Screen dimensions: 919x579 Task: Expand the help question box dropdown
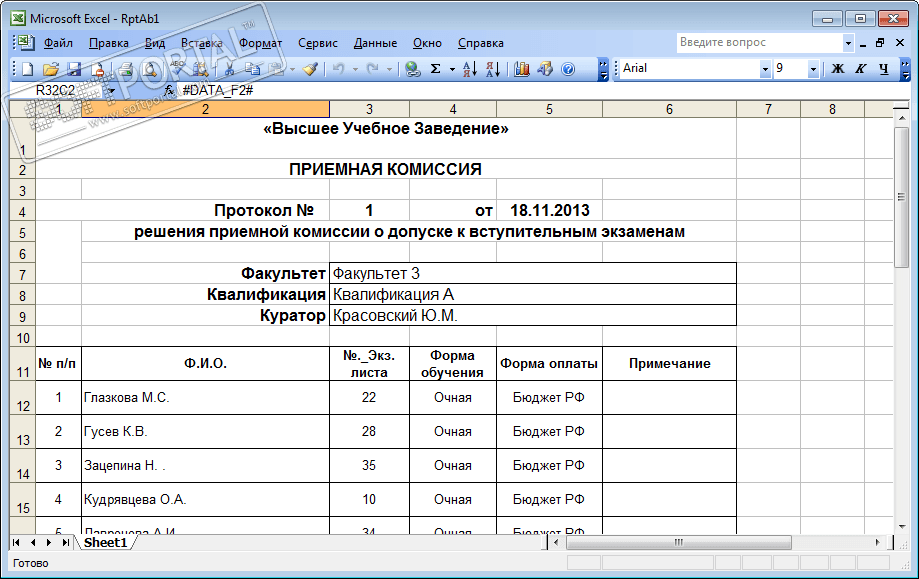click(x=848, y=43)
